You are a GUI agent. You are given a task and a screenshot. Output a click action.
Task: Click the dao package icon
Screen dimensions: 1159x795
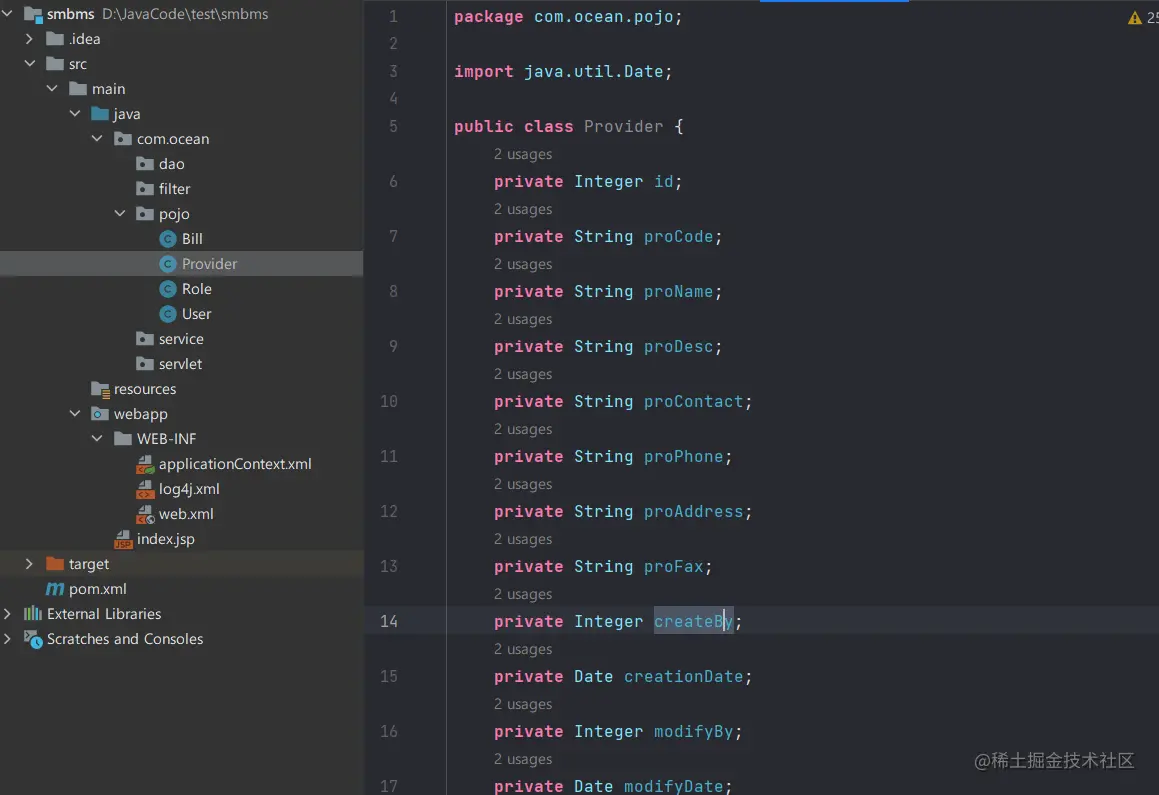tap(145, 164)
